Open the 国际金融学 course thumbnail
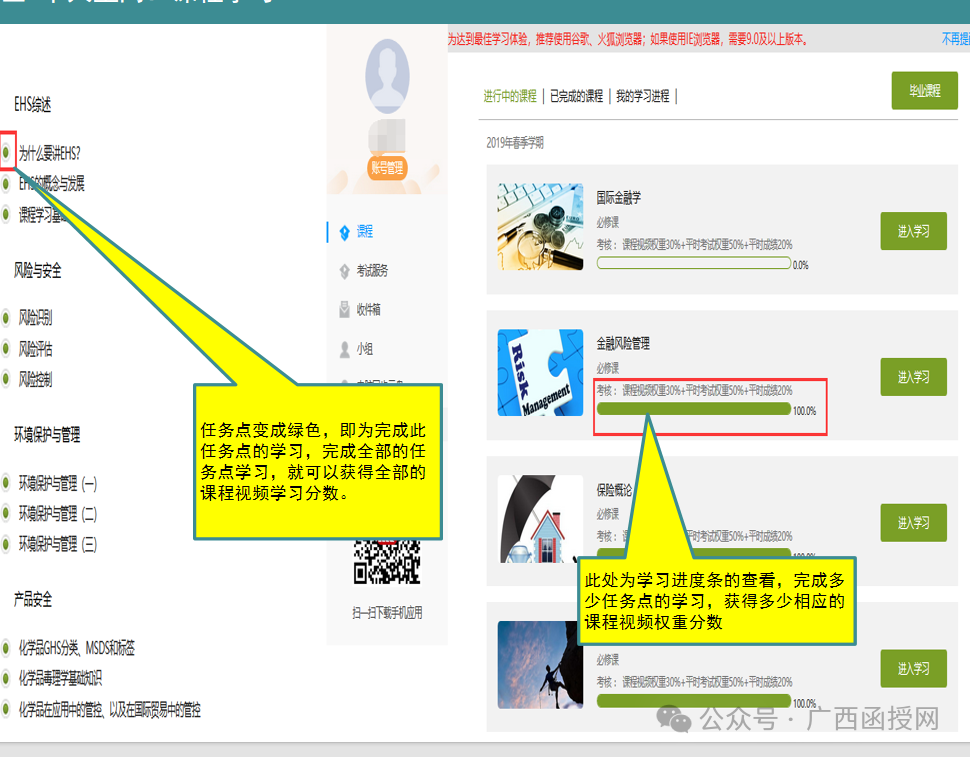 [x=540, y=226]
